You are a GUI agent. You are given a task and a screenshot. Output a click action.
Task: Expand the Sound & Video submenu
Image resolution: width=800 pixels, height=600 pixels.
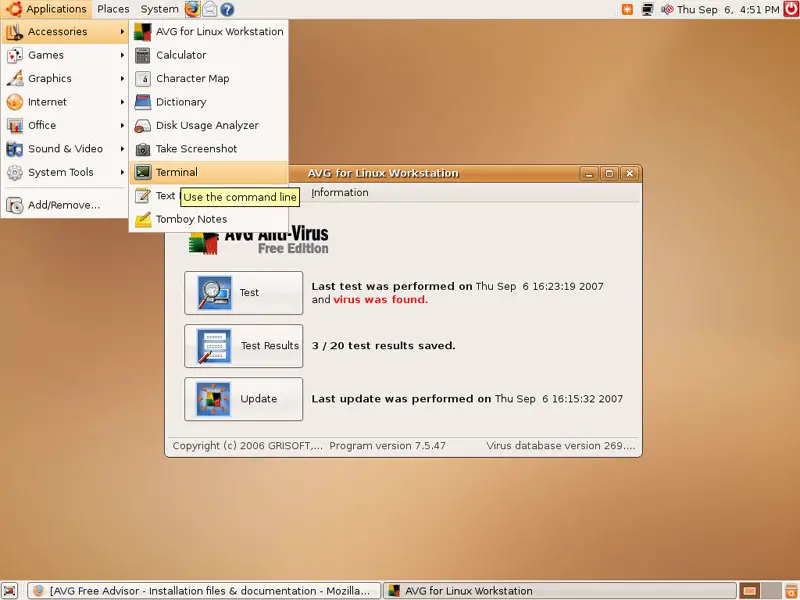[x=65, y=149]
